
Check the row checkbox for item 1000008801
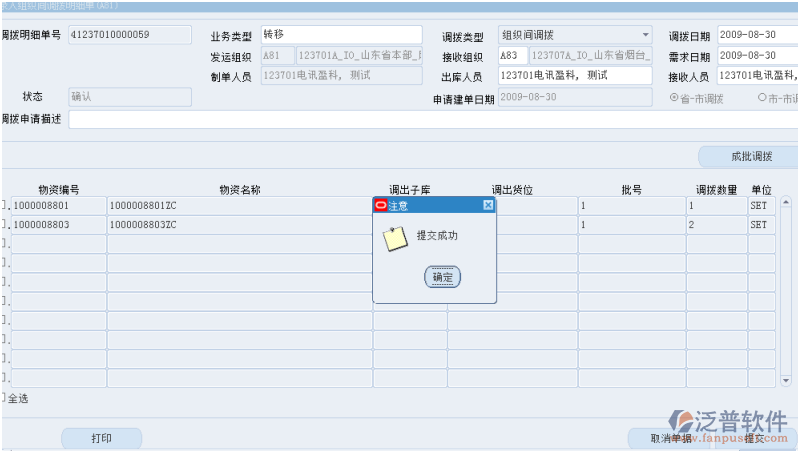[x=3, y=206]
